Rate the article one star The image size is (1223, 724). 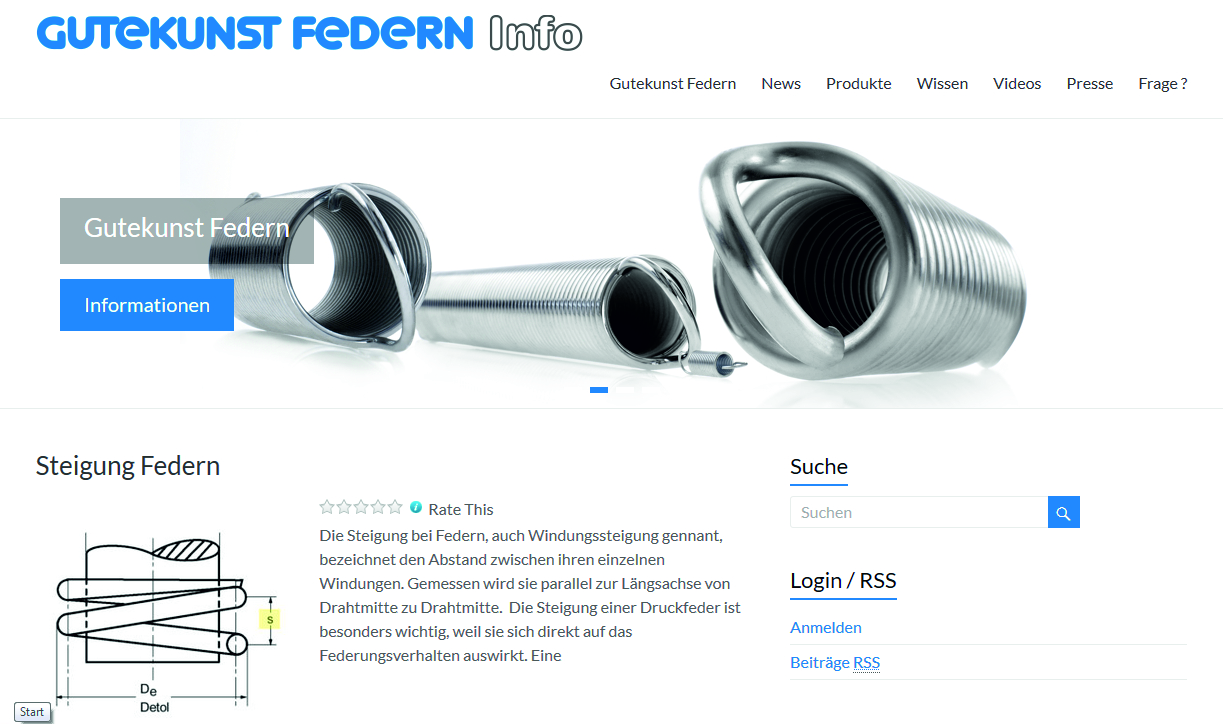(326, 507)
